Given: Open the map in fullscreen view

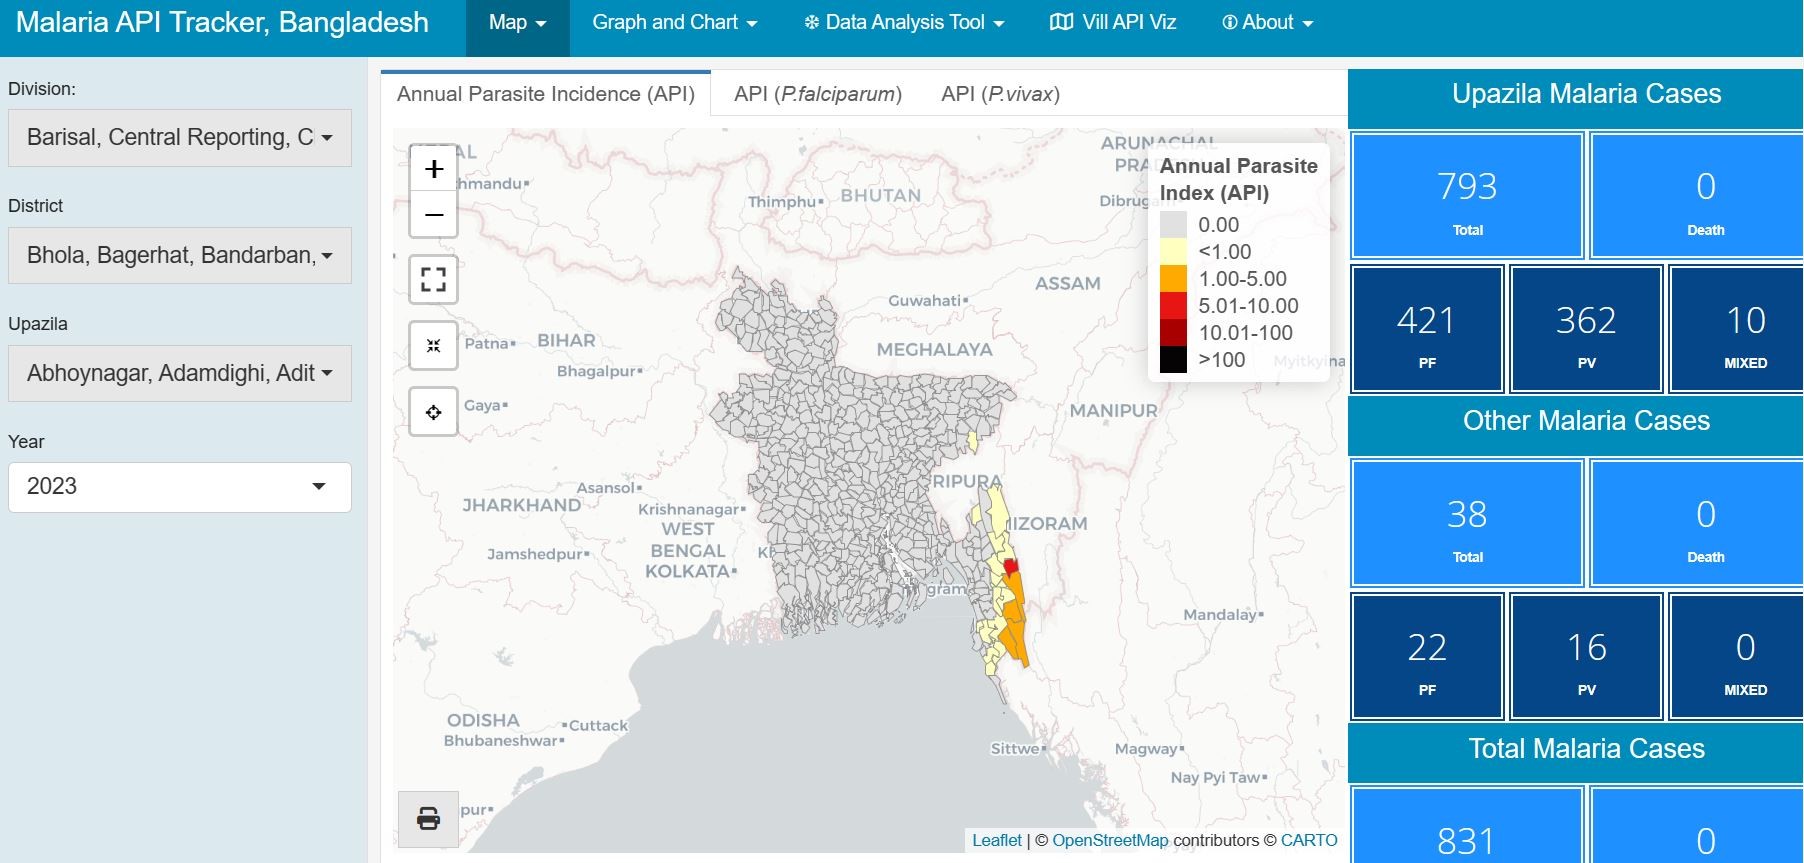Looking at the screenshot, I should (433, 279).
